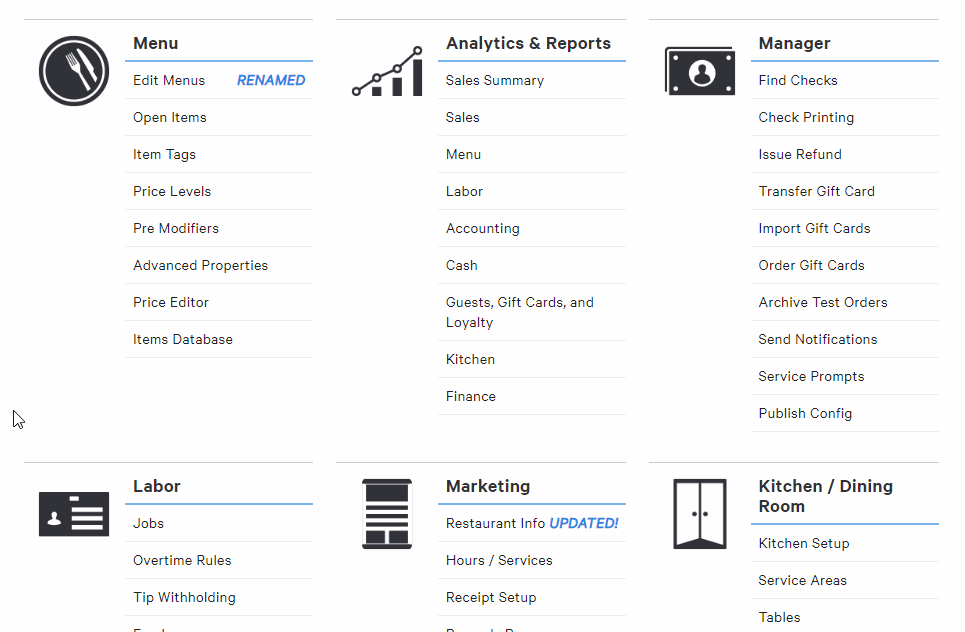Open Guests, Gift Cards, and Loyalty reports
Viewport: 965px width, 632px height.
tap(520, 312)
